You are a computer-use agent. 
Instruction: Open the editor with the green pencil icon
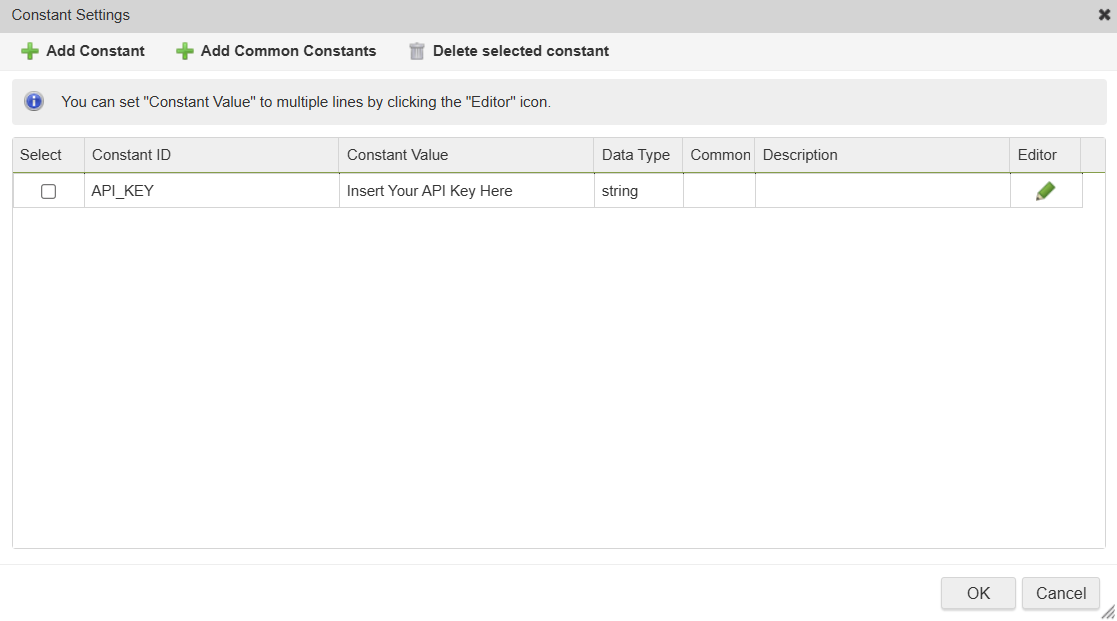click(1045, 191)
